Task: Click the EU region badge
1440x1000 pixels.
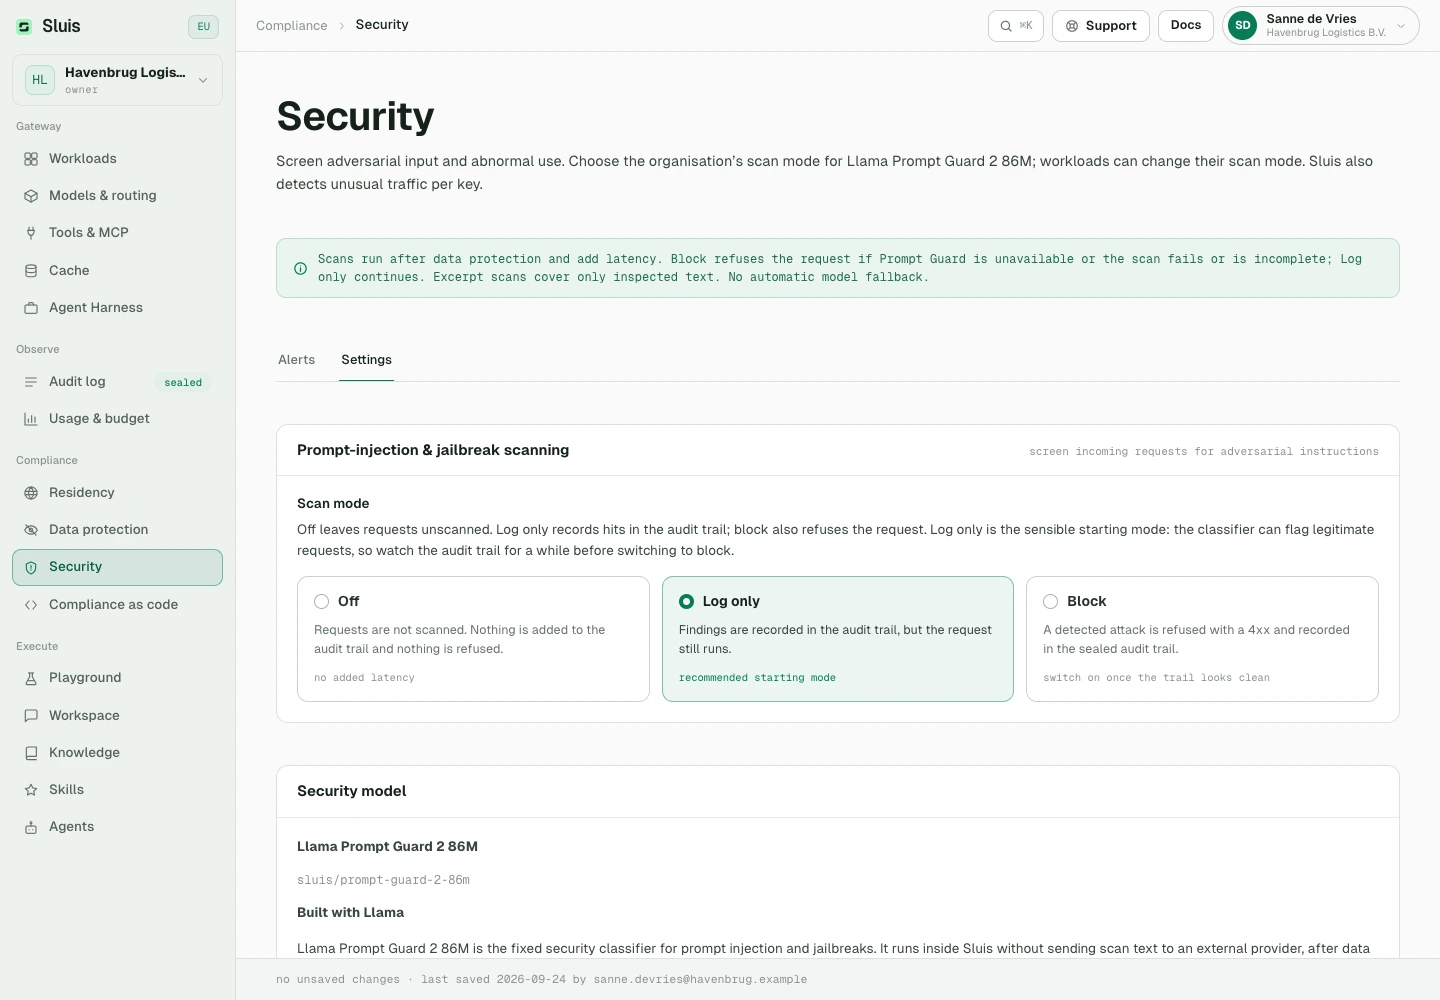Action: (x=203, y=27)
